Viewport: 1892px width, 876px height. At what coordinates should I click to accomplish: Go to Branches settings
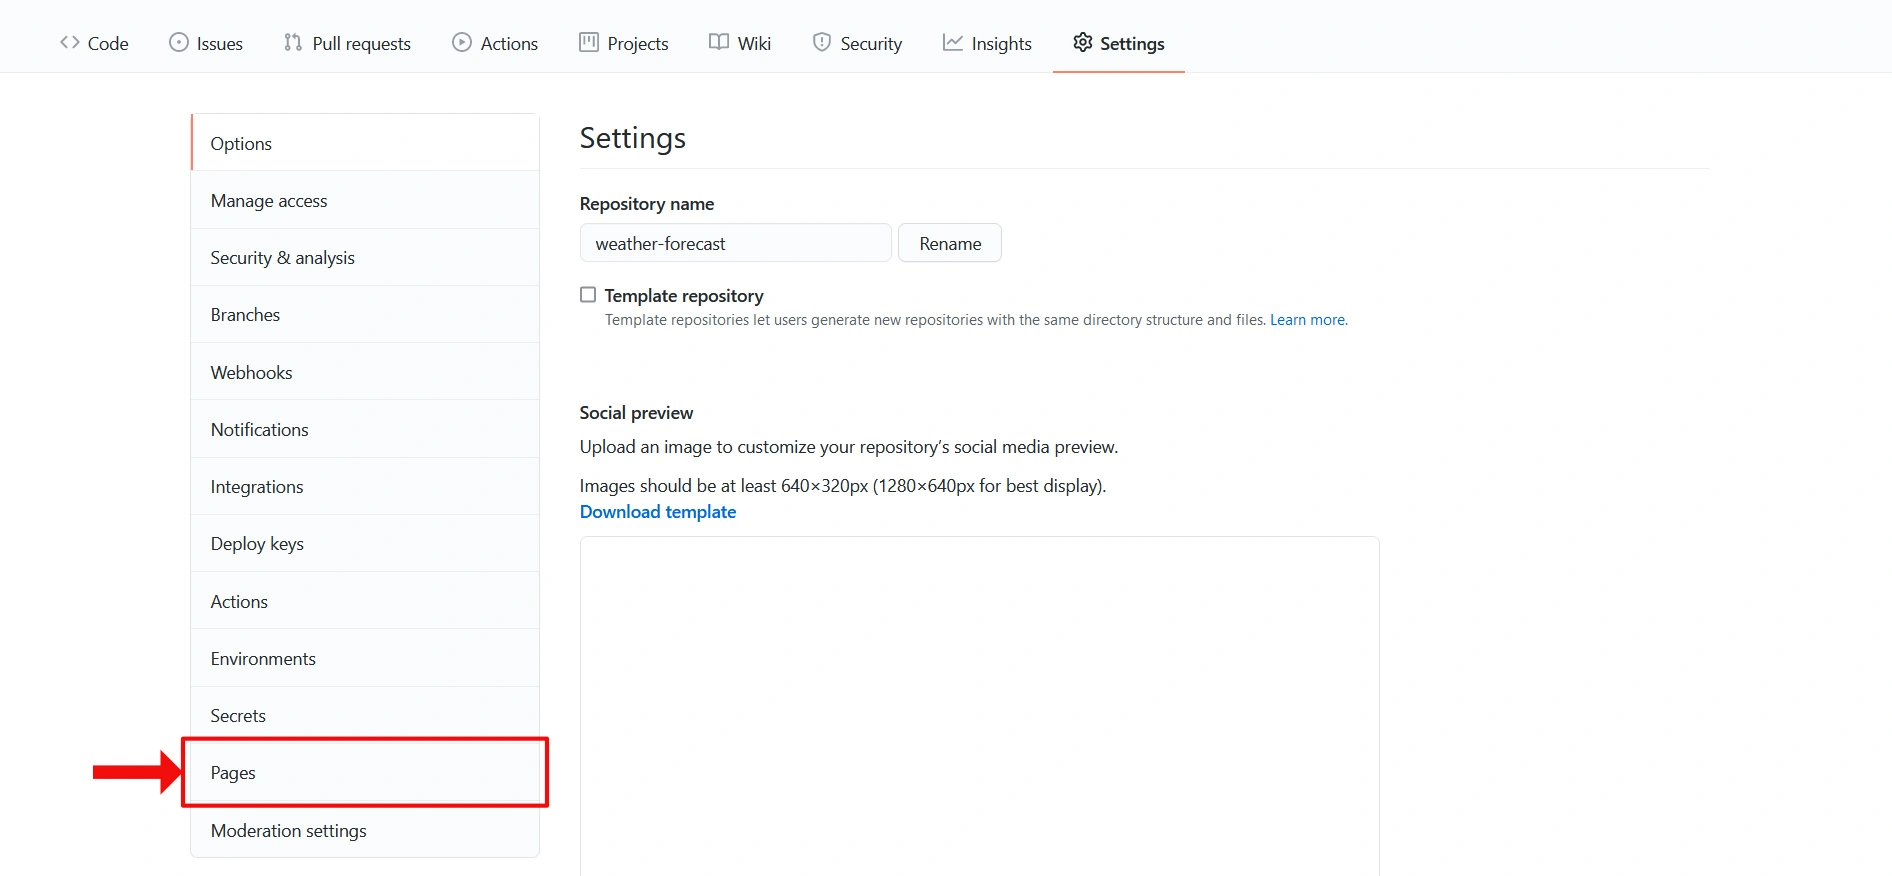(245, 315)
